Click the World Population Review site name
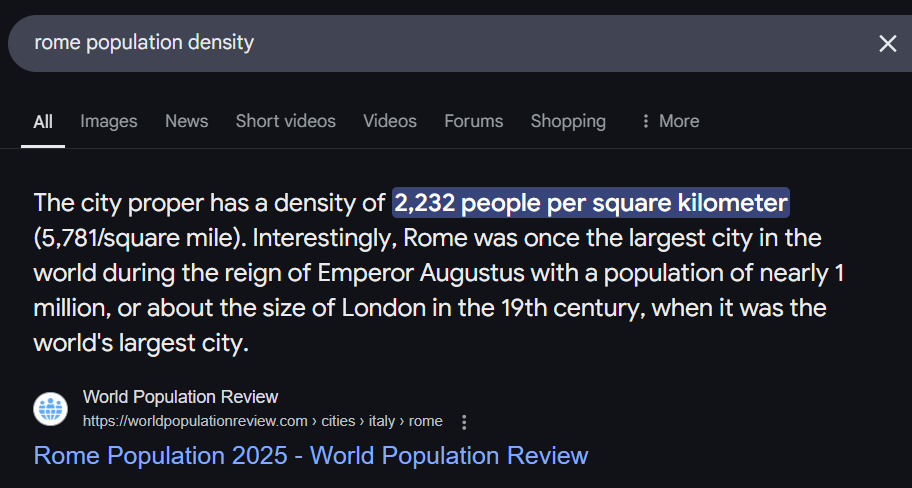The width and height of the screenshot is (912, 488). point(180,397)
